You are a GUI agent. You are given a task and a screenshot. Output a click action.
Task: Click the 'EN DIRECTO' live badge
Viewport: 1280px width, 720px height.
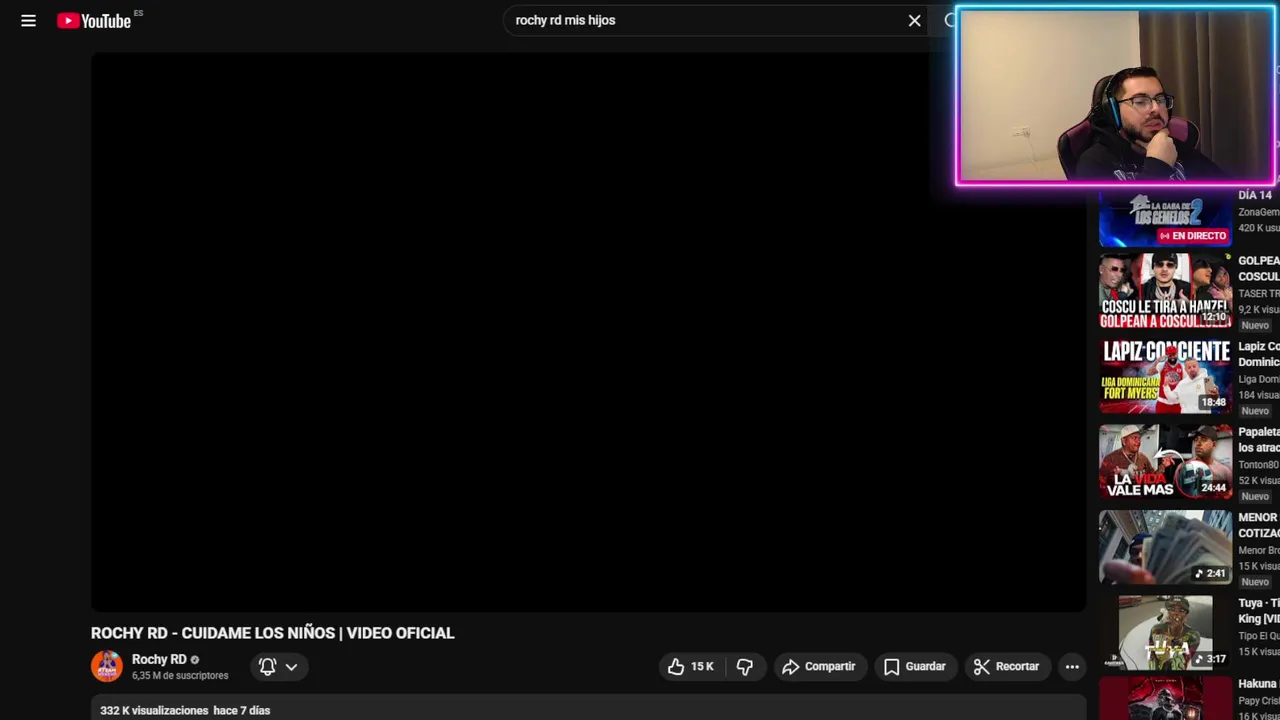1193,236
